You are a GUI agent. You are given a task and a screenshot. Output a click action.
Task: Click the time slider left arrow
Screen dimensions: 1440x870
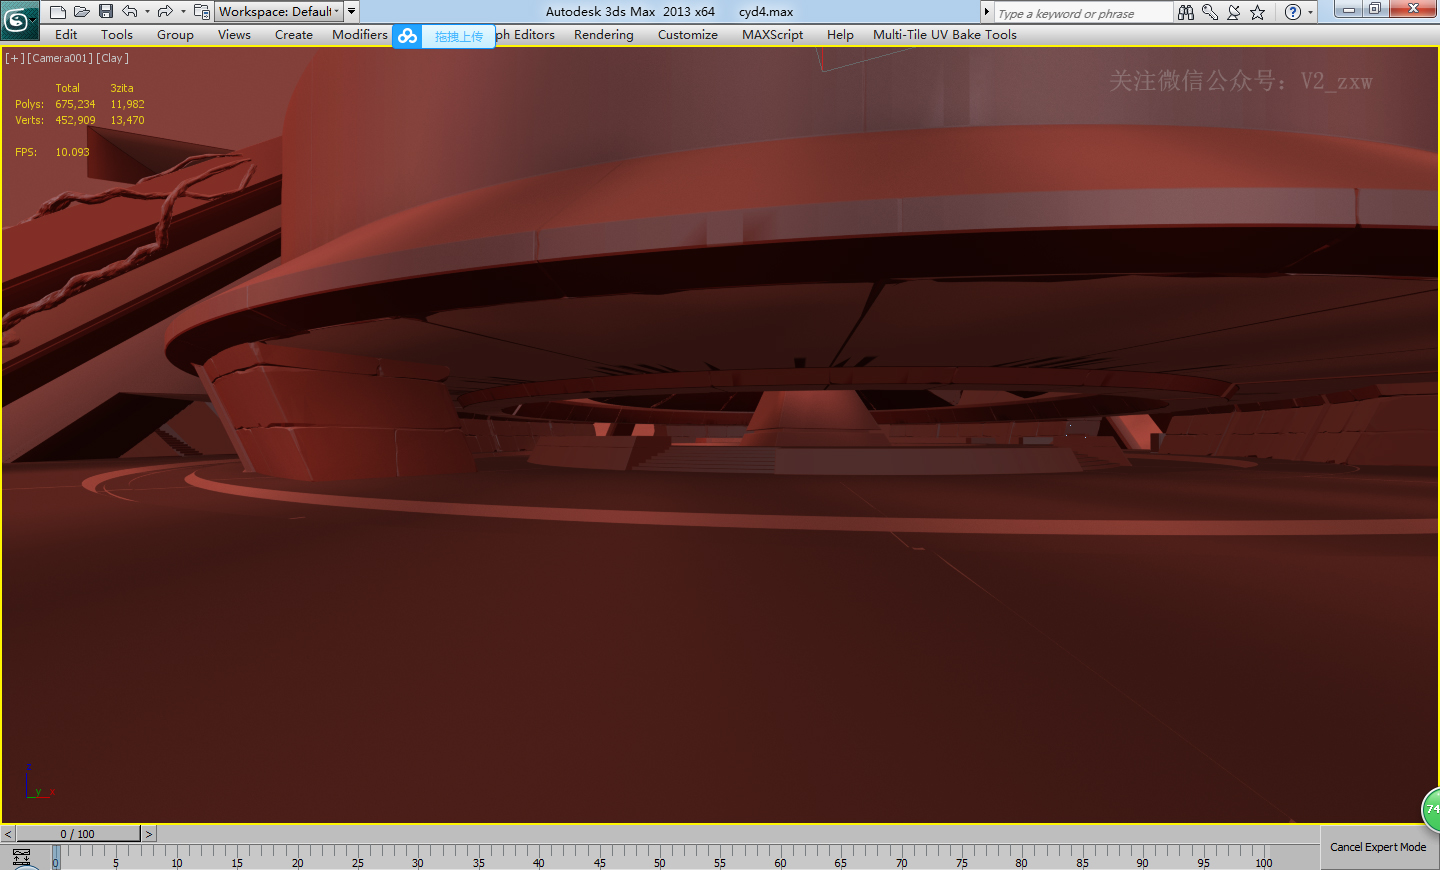point(8,834)
